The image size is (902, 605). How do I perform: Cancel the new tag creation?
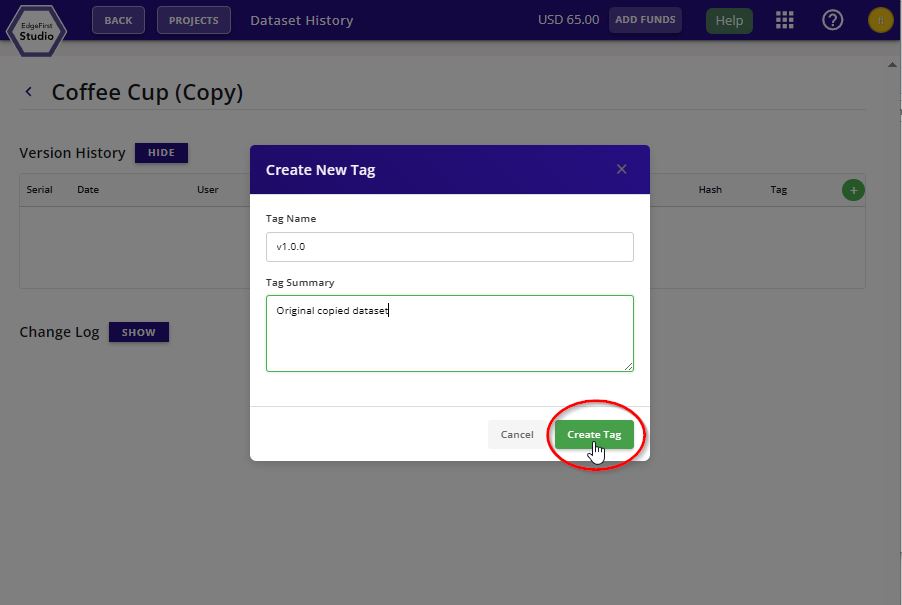pos(516,434)
